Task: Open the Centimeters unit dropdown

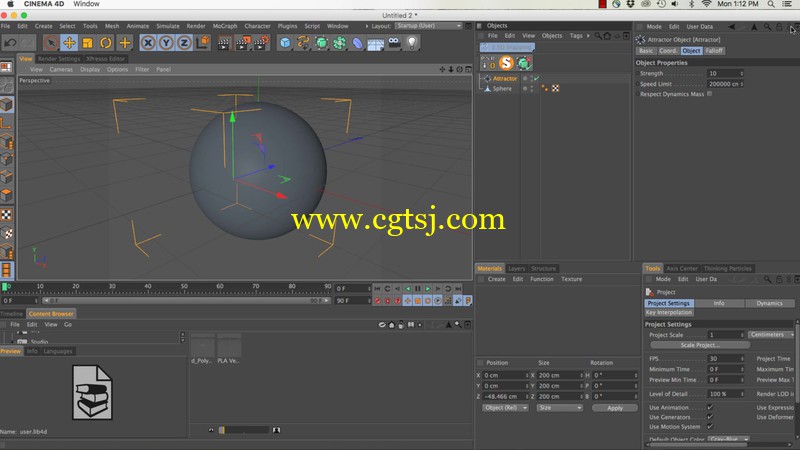Action: click(771, 335)
